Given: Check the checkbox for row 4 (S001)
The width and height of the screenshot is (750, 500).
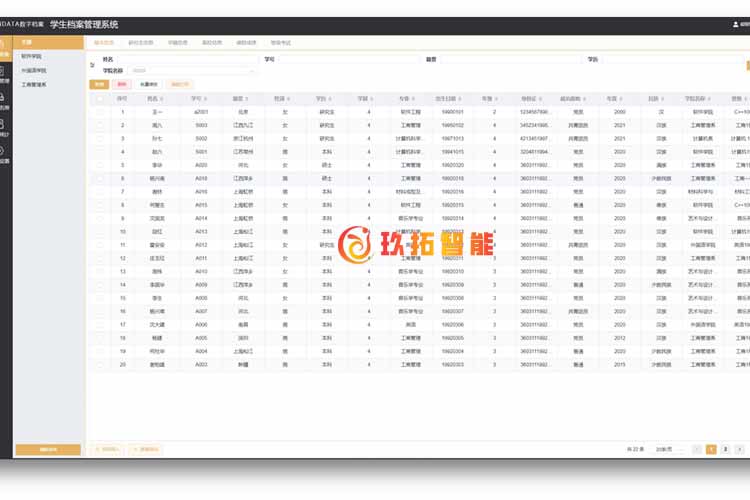Looking at the screenshot, I should (99, 152).
